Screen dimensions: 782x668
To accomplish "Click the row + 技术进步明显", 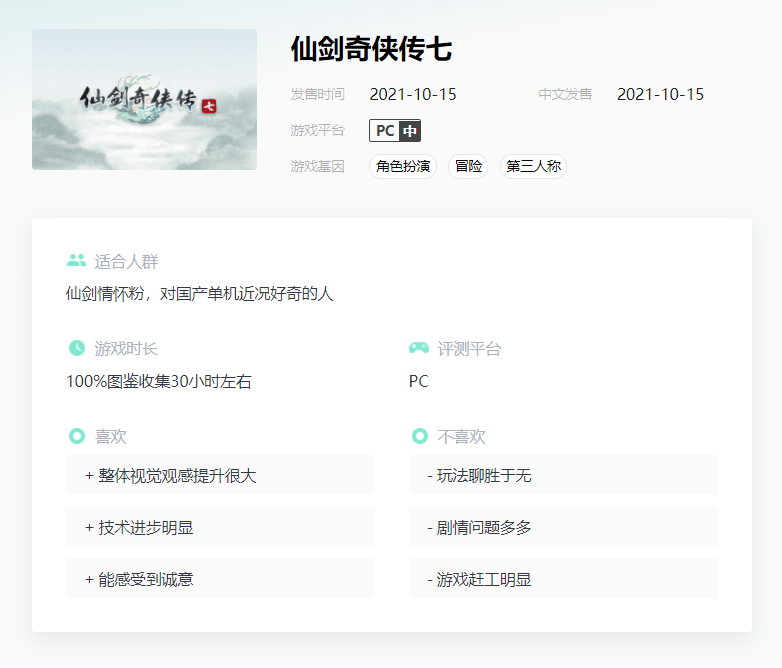I will (x=220, y=527).
